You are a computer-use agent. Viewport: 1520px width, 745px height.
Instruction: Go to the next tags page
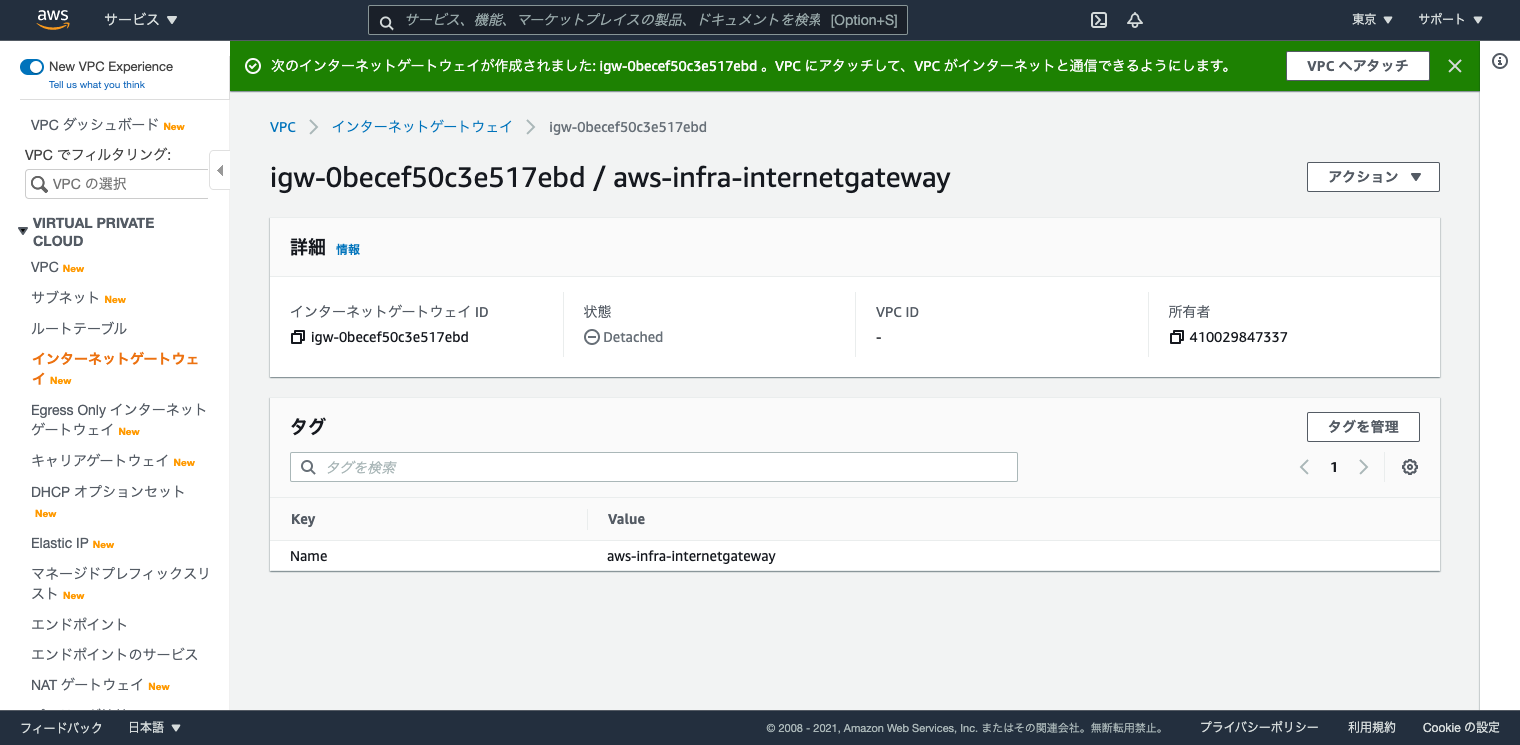[1363, 467]
